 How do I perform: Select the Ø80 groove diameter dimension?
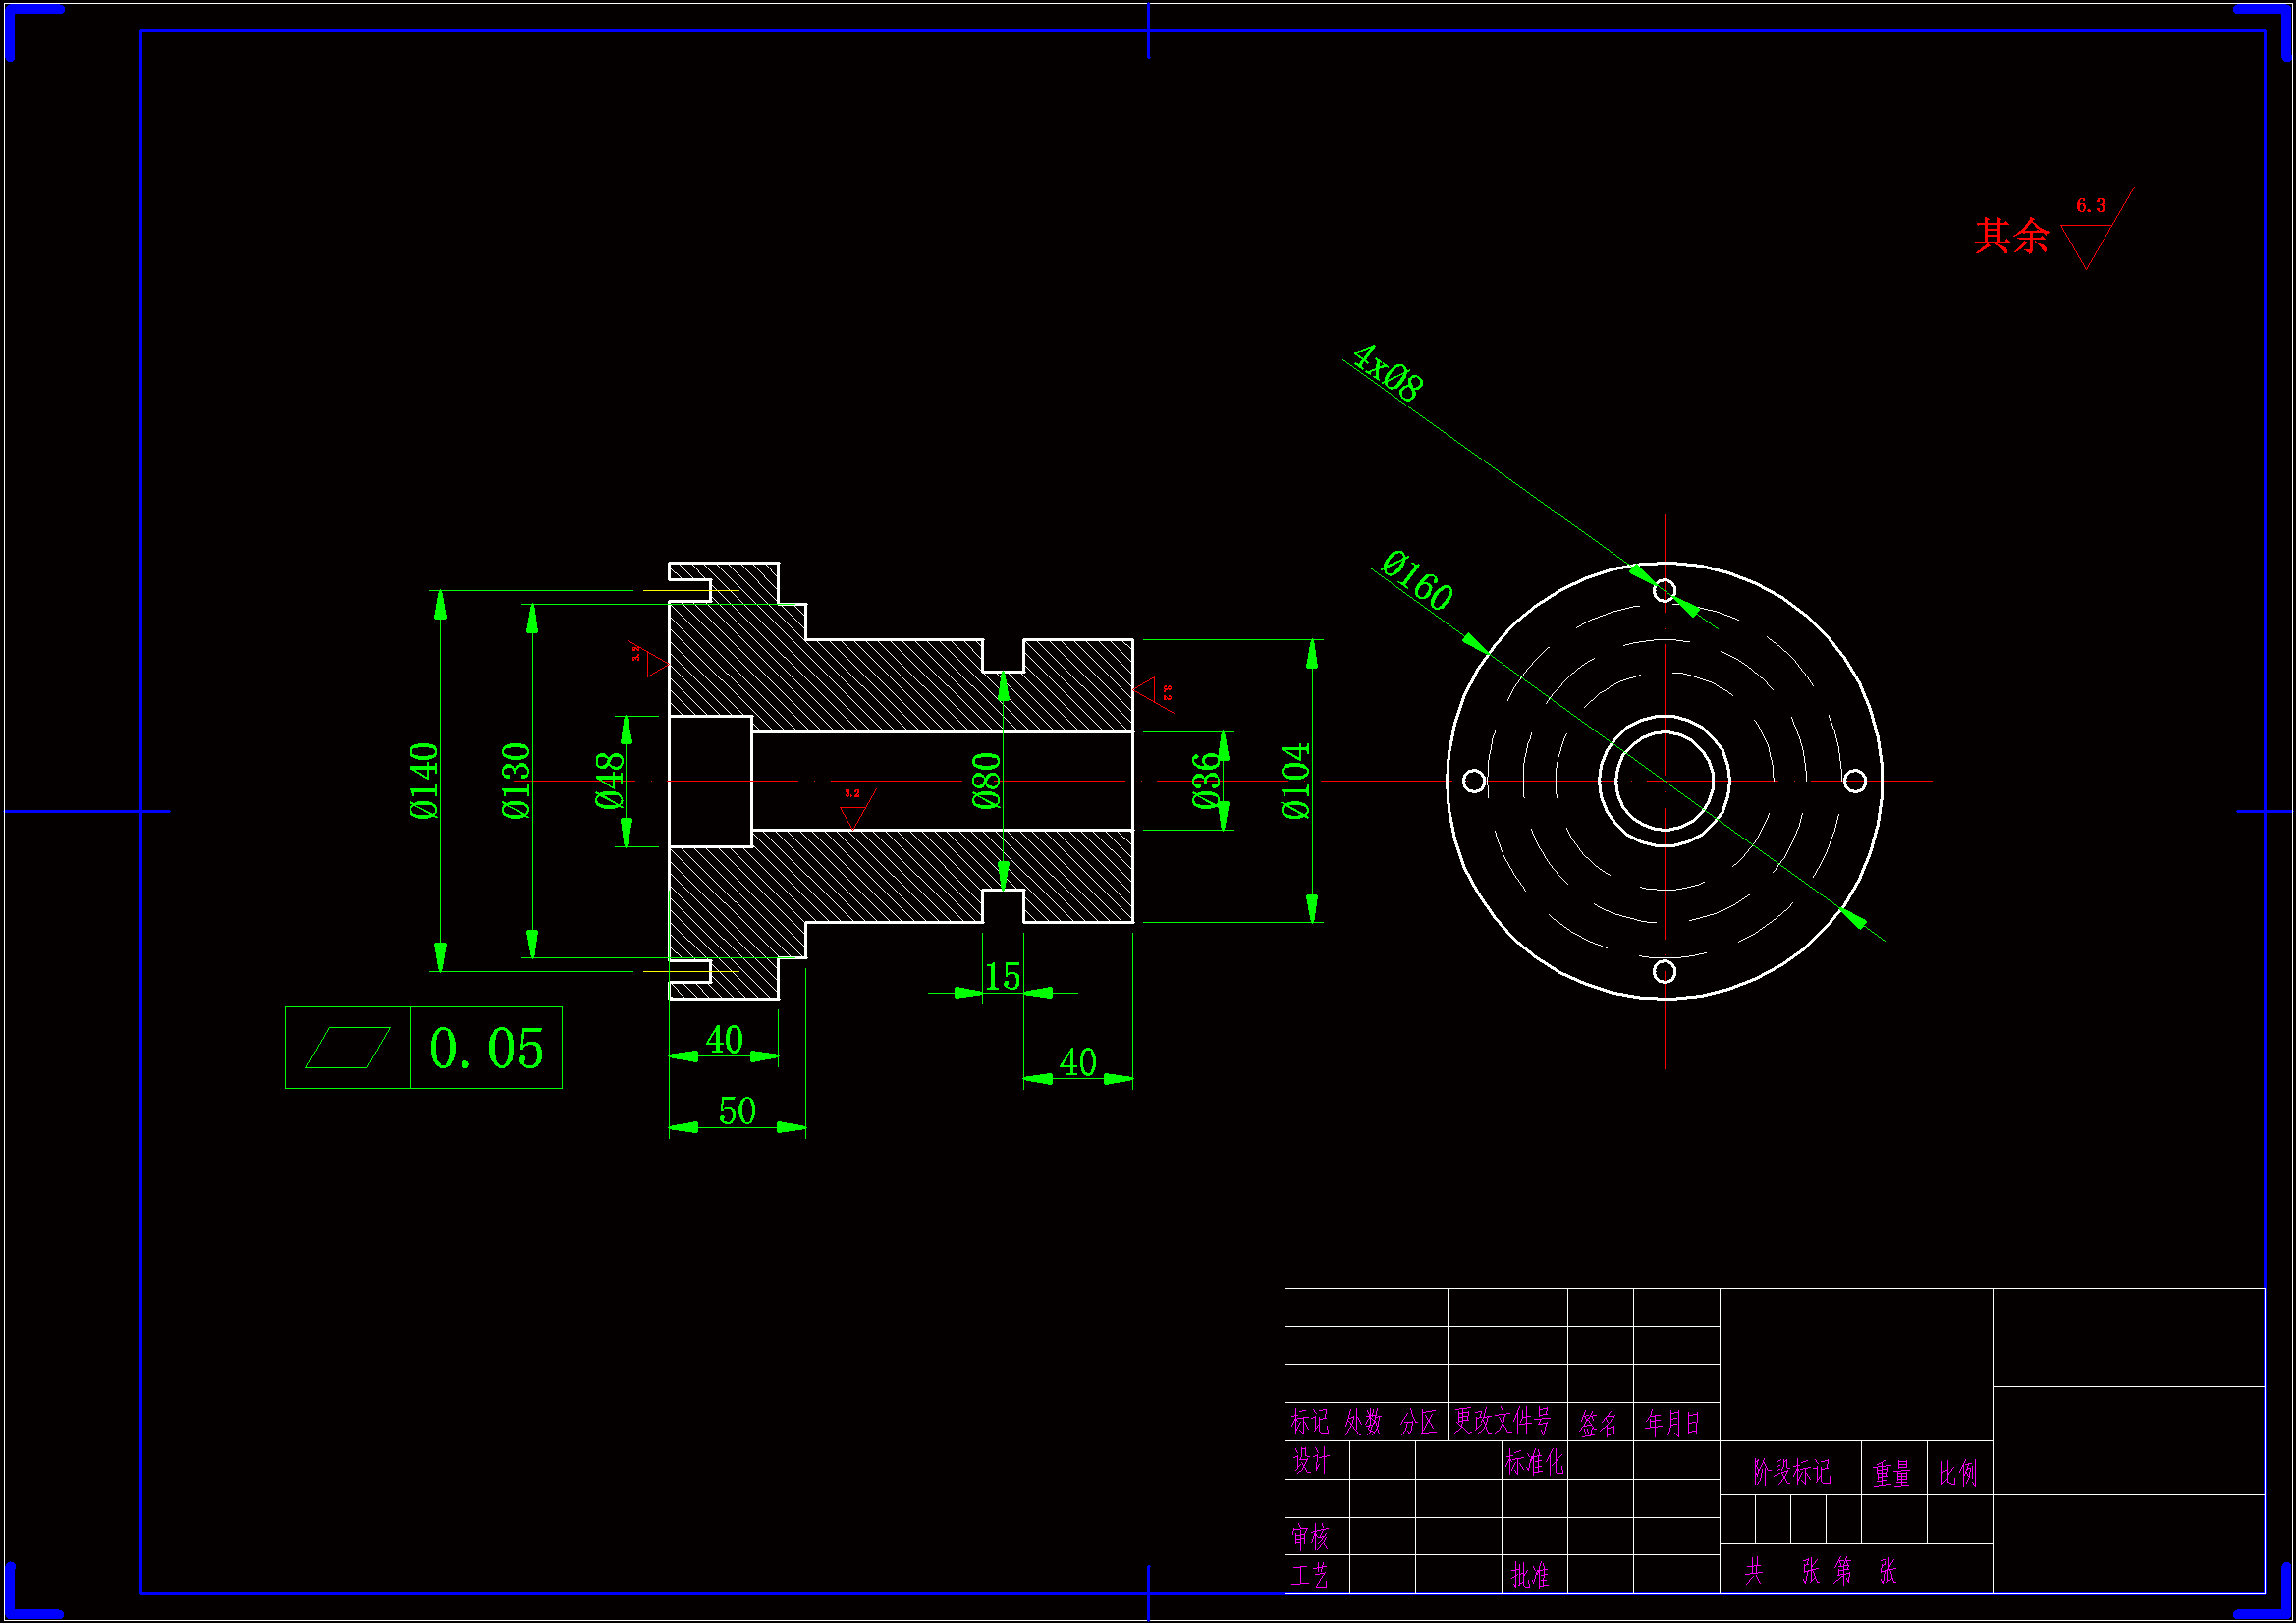point(986,781)
